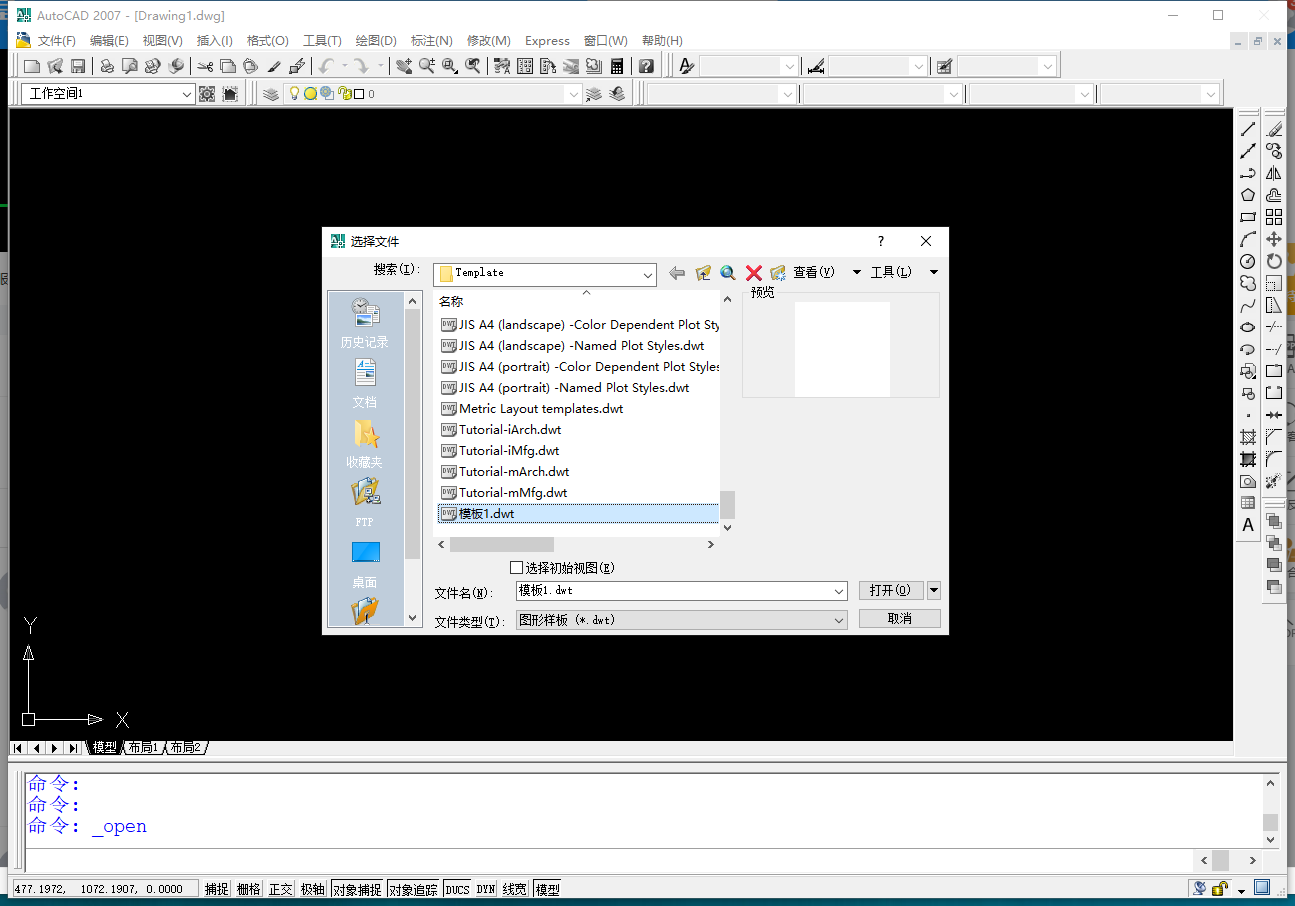Open the FTP shortcut in the dialog sidebar

point(365,502)
